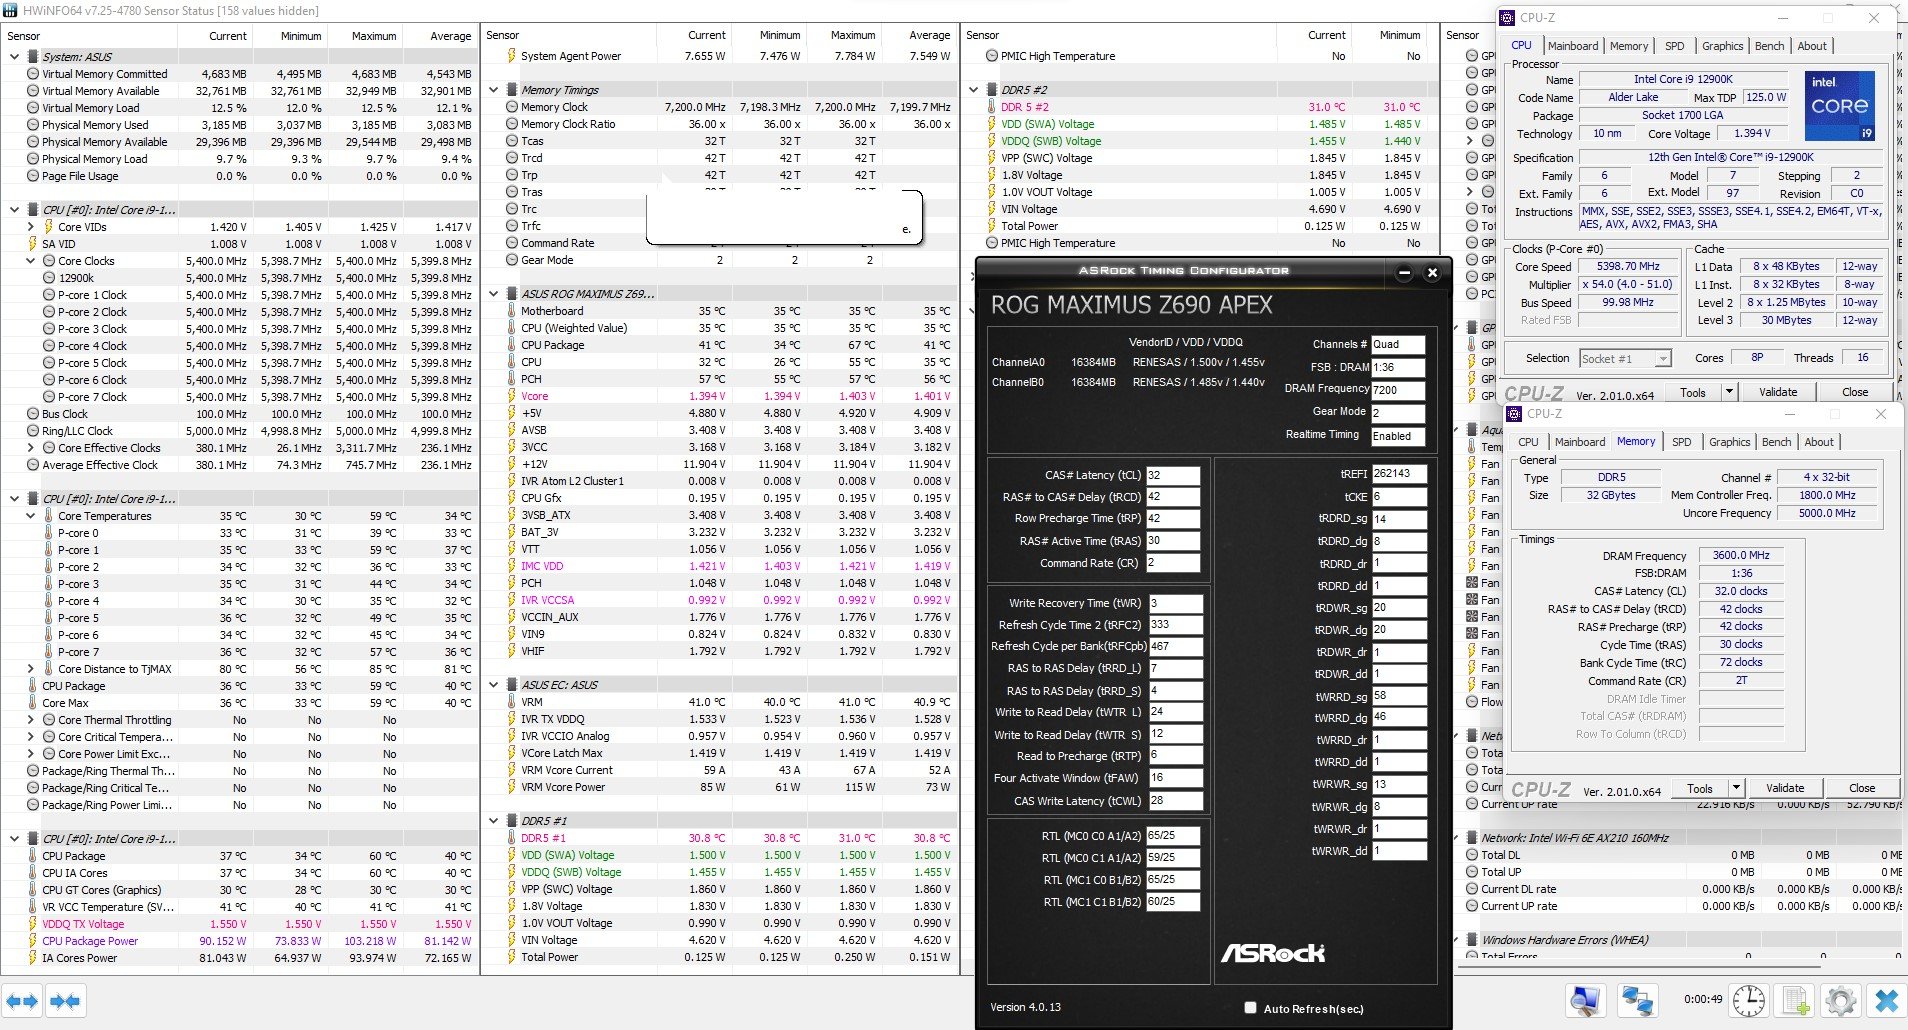Image resolution: width=1908 pixels, height=1030 pixels.
Task: Click the CAS# Latency (tCL) field in ASRock configurator
Action: (x=1172, y=475)
